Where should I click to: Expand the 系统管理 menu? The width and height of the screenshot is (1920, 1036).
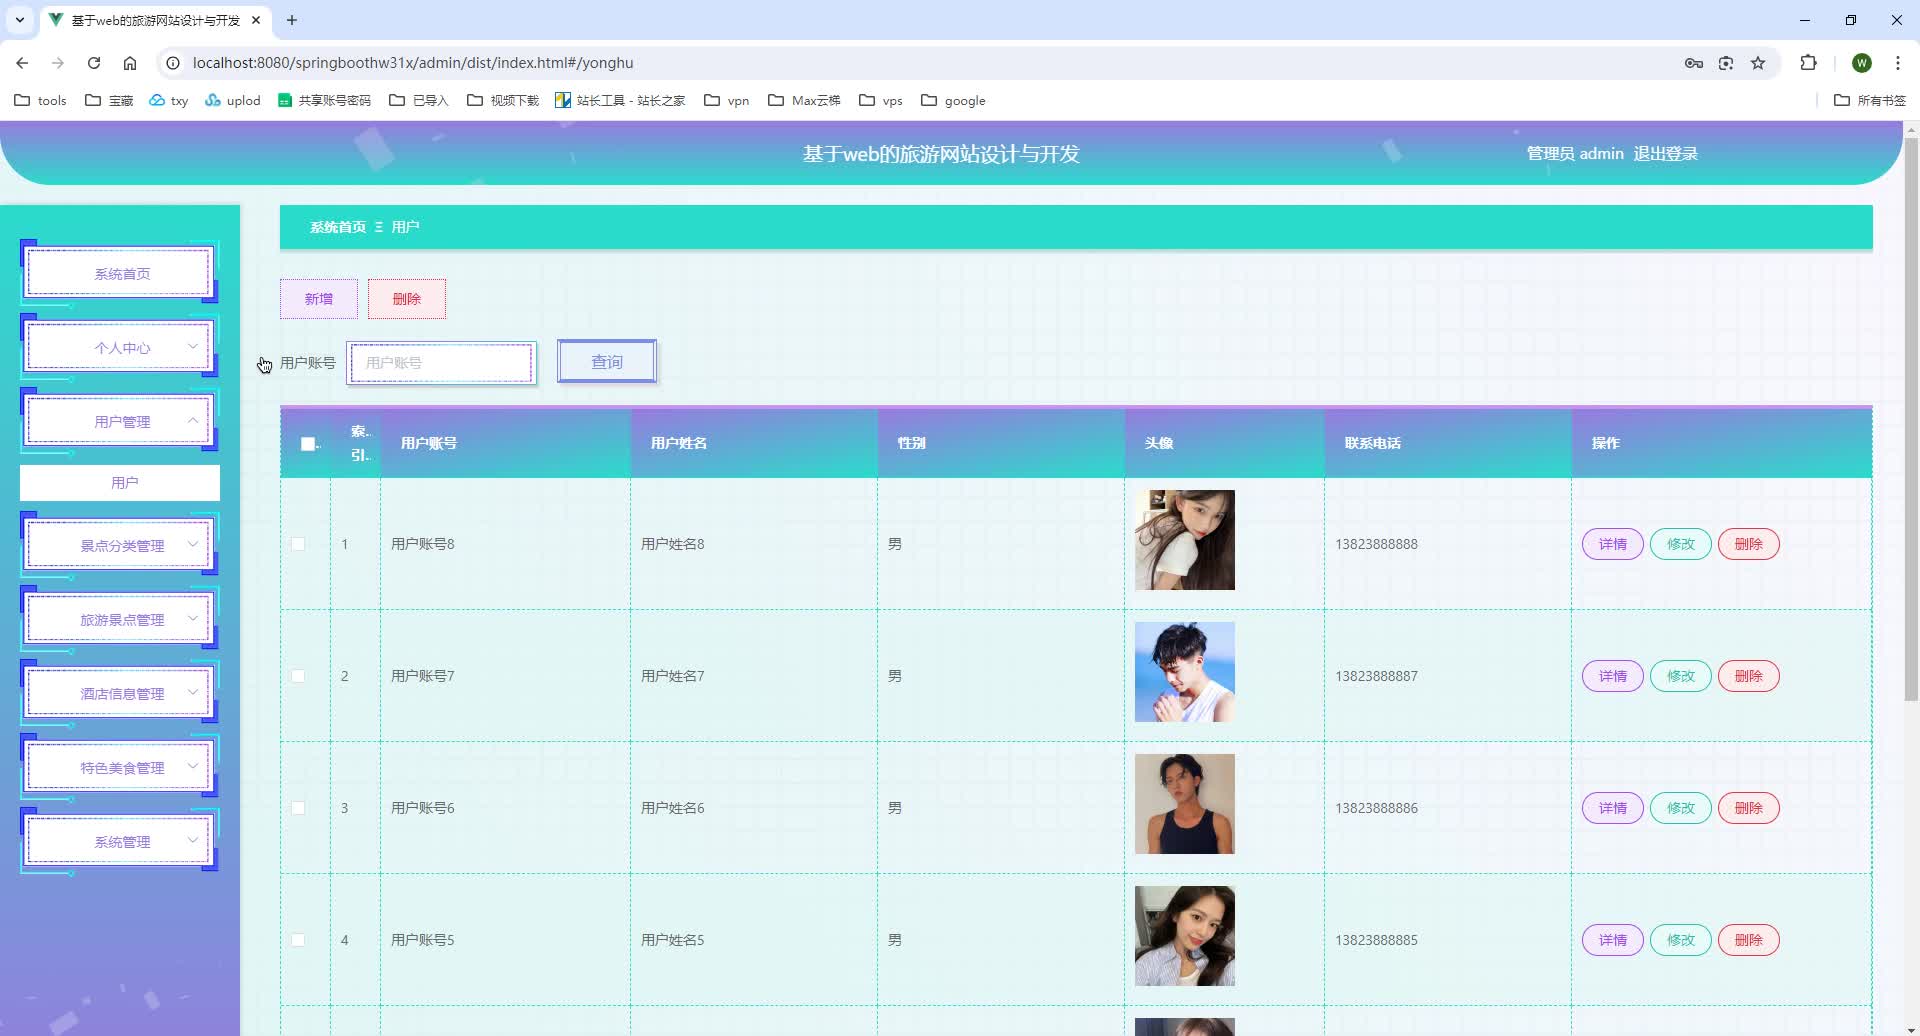[120, 841]
